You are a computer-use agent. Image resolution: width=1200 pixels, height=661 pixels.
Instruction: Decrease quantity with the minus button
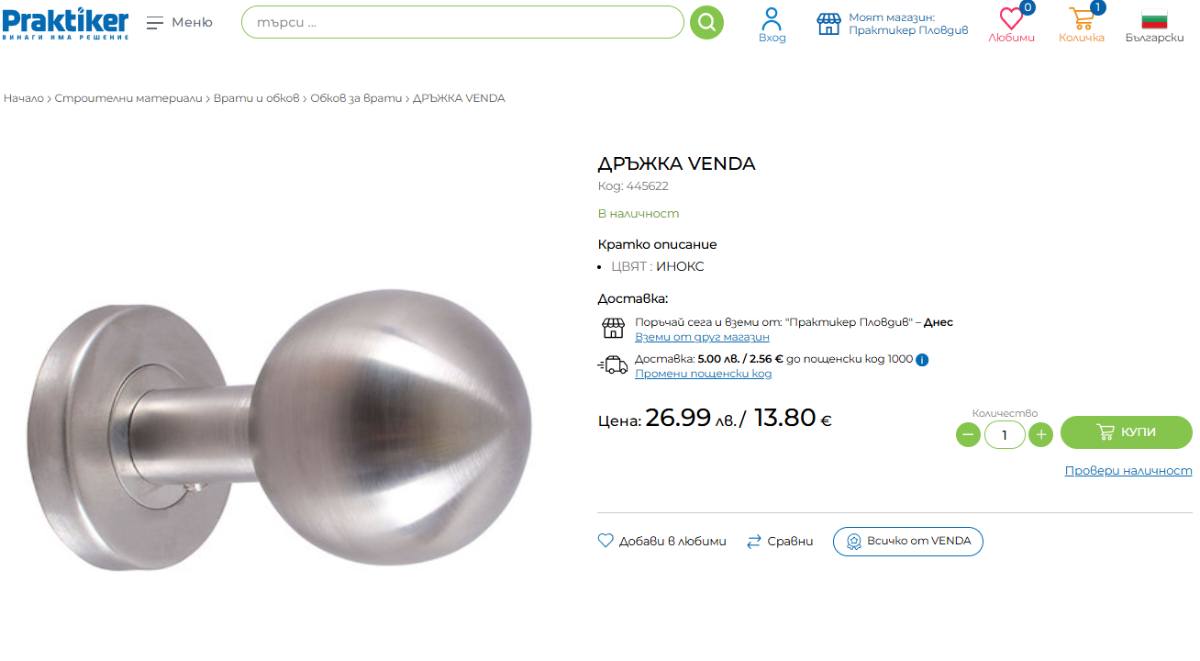click(968, 434)
